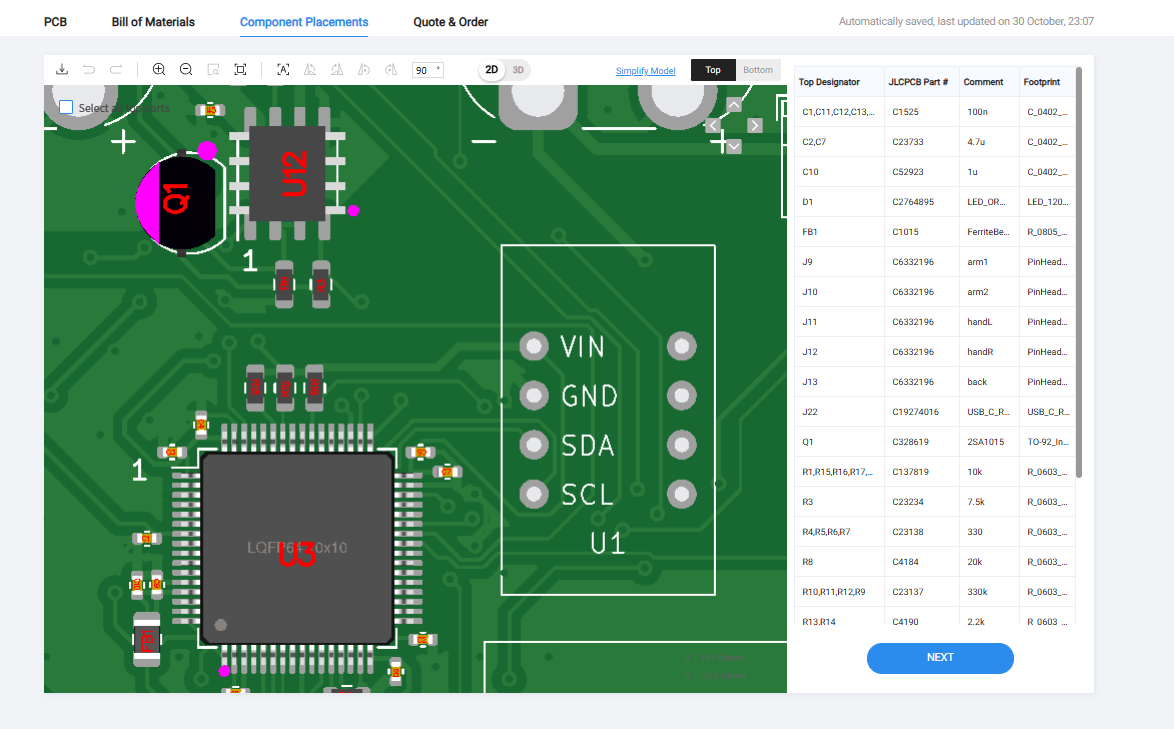Zoom out using the magnifier minus icon
Screen dimensions: 1174x729
tap(186, 69)
